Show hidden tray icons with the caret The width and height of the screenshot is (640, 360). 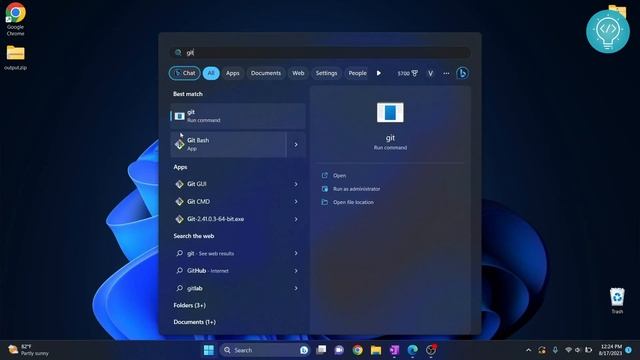529,350
